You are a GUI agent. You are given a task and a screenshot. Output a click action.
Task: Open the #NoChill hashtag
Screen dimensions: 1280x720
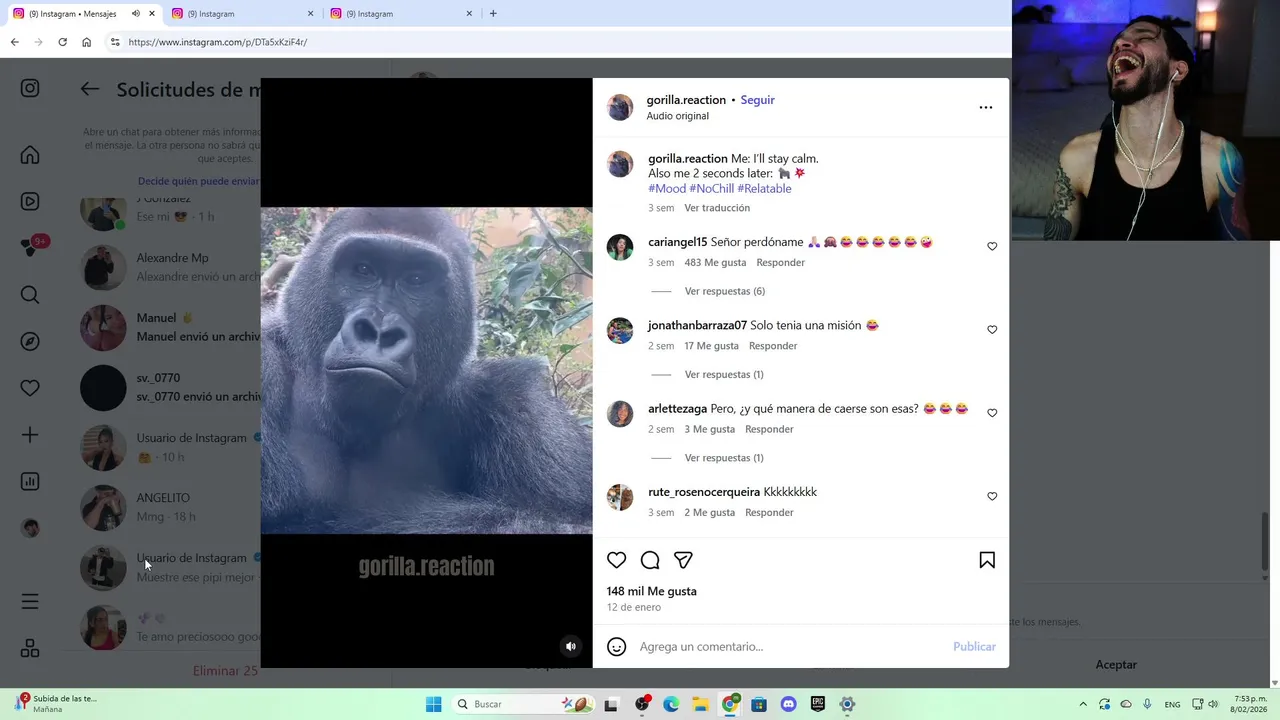tap(711, 188)
